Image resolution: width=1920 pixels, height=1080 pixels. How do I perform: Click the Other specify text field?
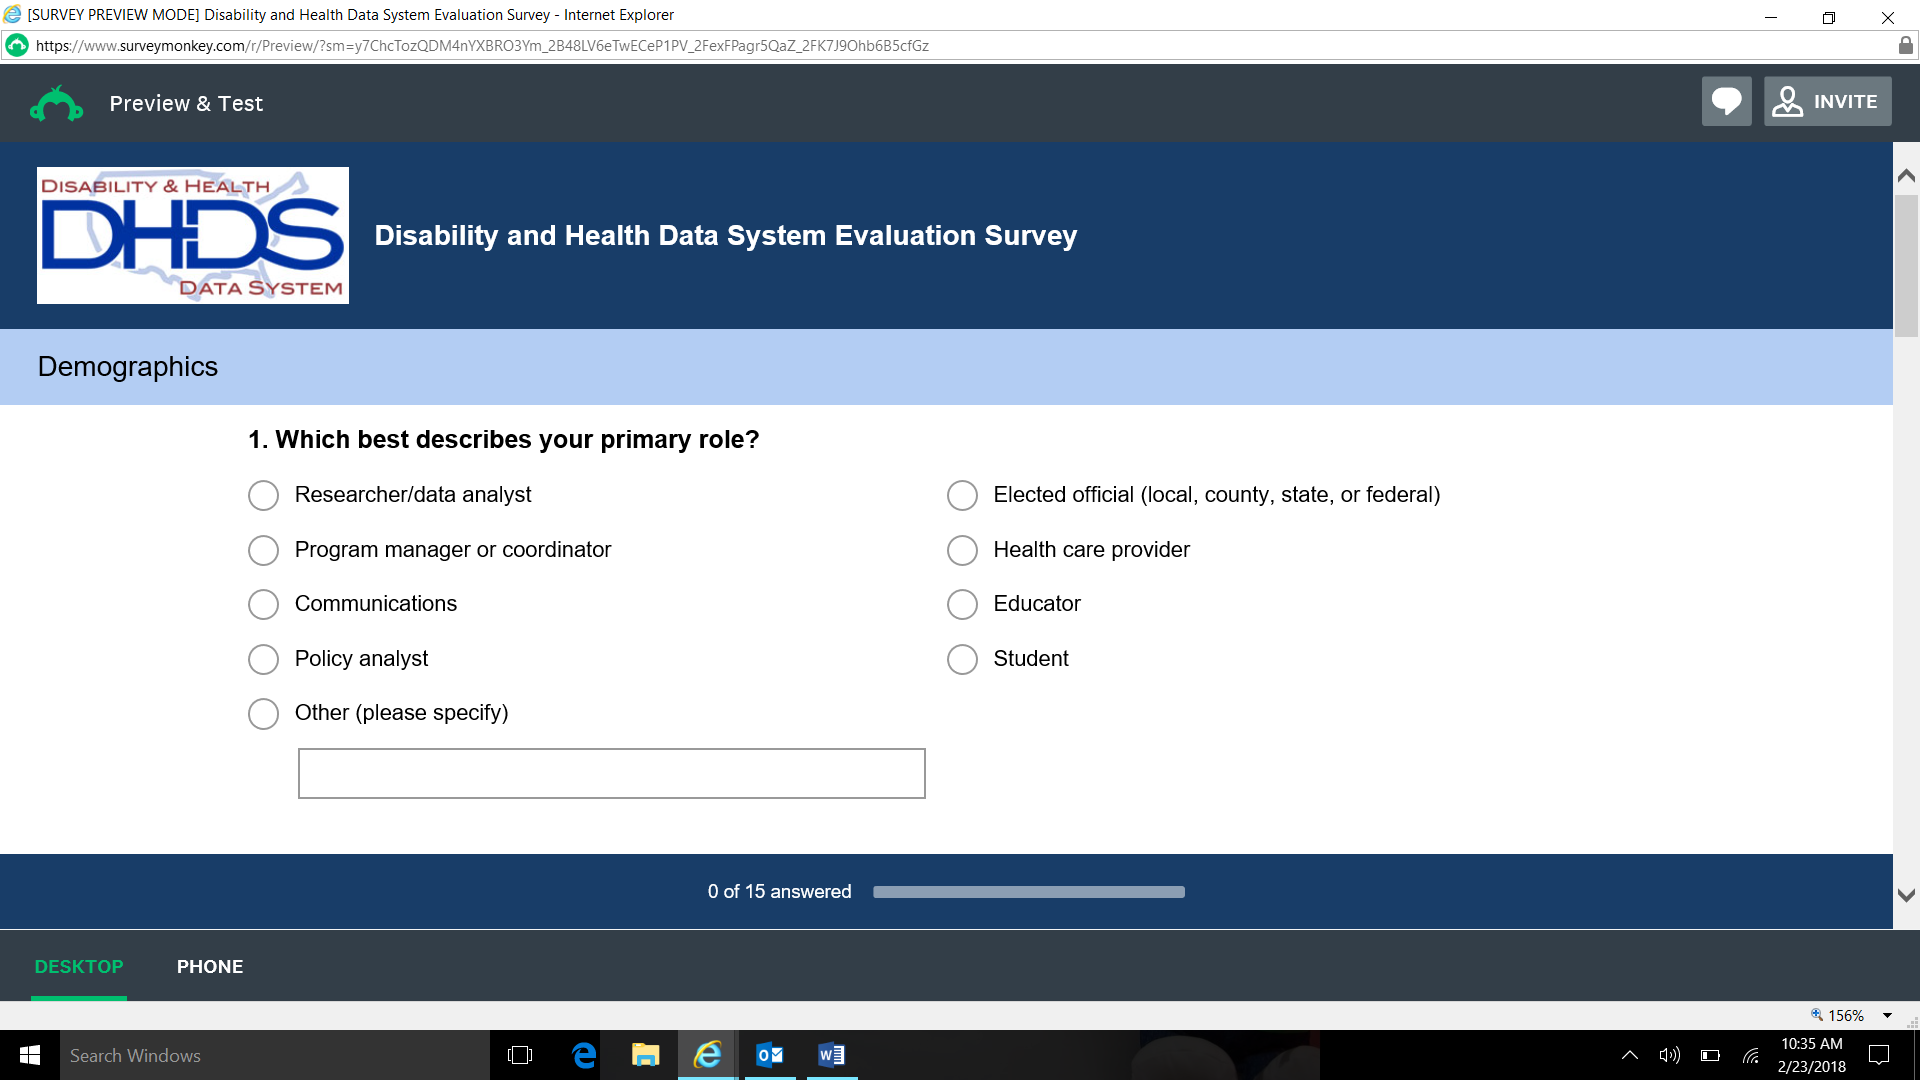point(611,773)
